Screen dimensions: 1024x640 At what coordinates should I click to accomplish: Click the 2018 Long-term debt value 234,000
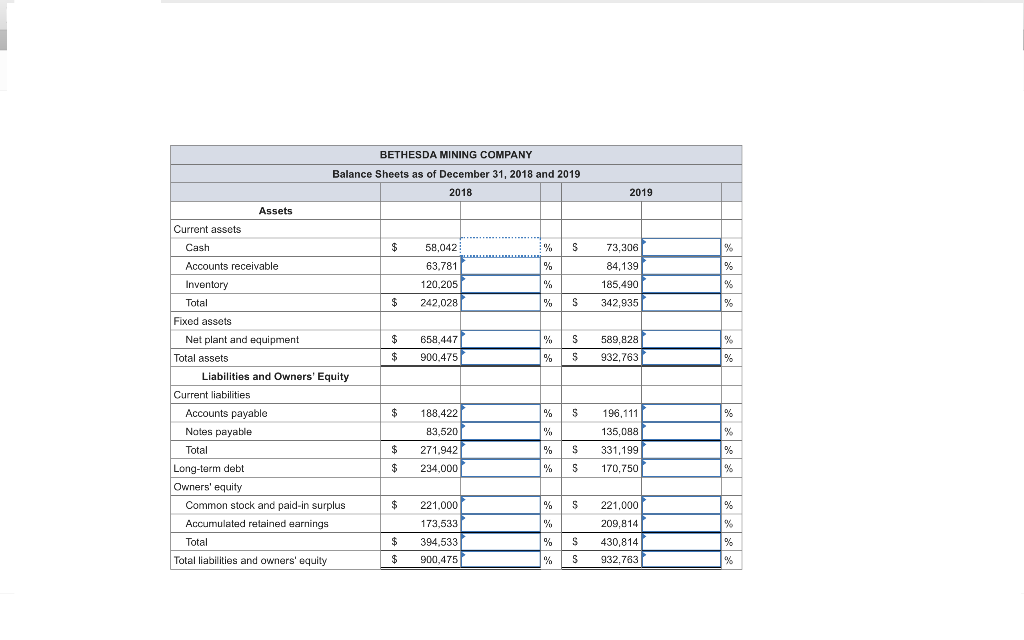[439, 468]
